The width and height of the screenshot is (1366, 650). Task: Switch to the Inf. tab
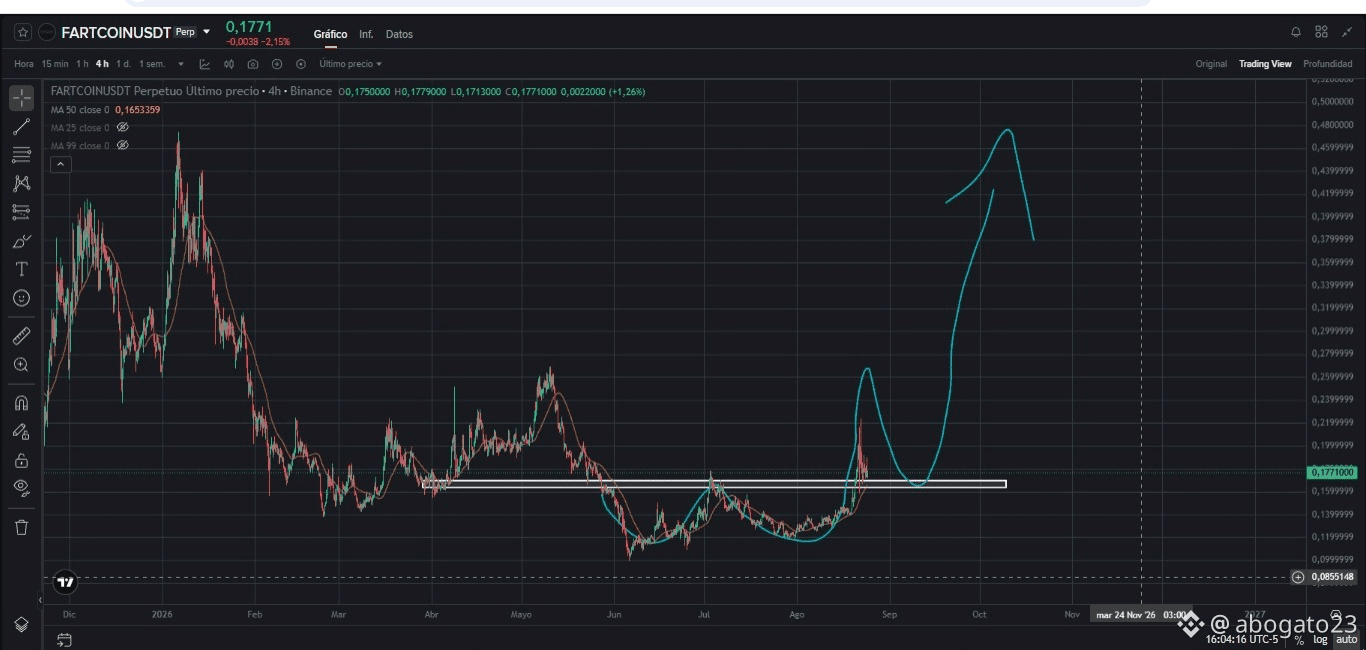click(366, 34)
